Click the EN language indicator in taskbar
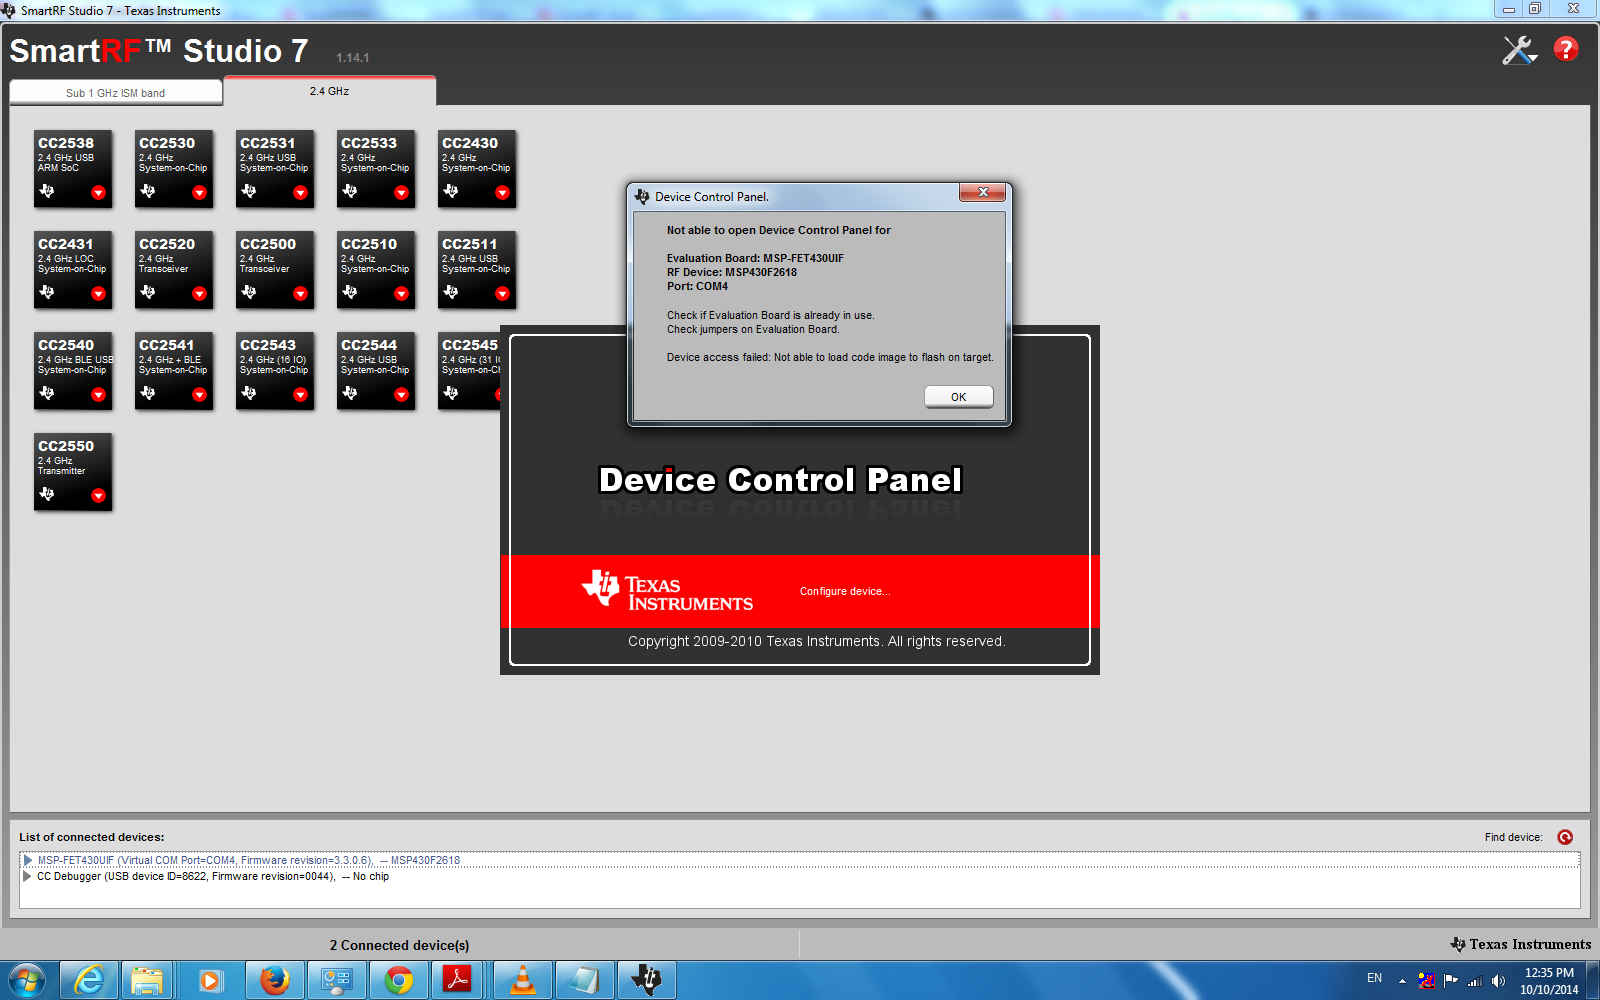Screen dimensions: 1600x1000 [1375, 978]
